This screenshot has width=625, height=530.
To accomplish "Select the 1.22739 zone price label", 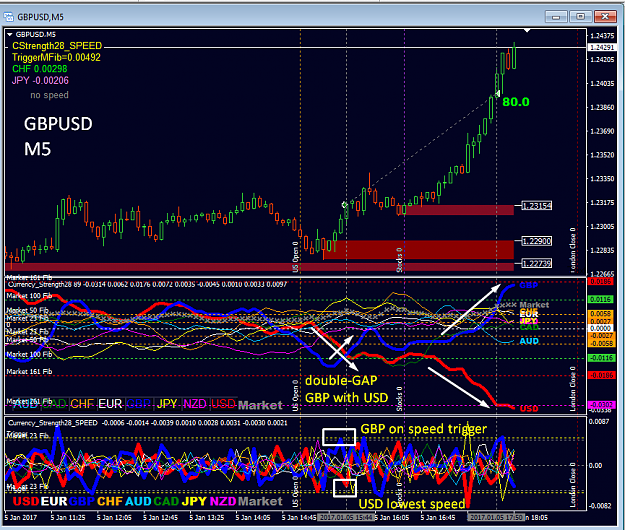I will pyautogui.click(x=537, y=263).
